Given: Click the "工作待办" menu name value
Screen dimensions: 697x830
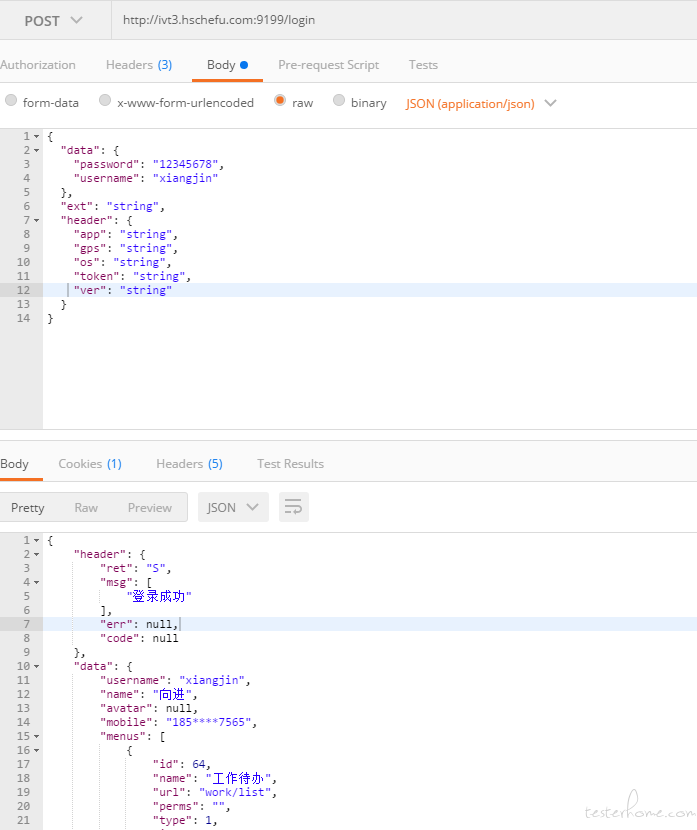Looking at the screenshot, I should click(x=238, y=779).
